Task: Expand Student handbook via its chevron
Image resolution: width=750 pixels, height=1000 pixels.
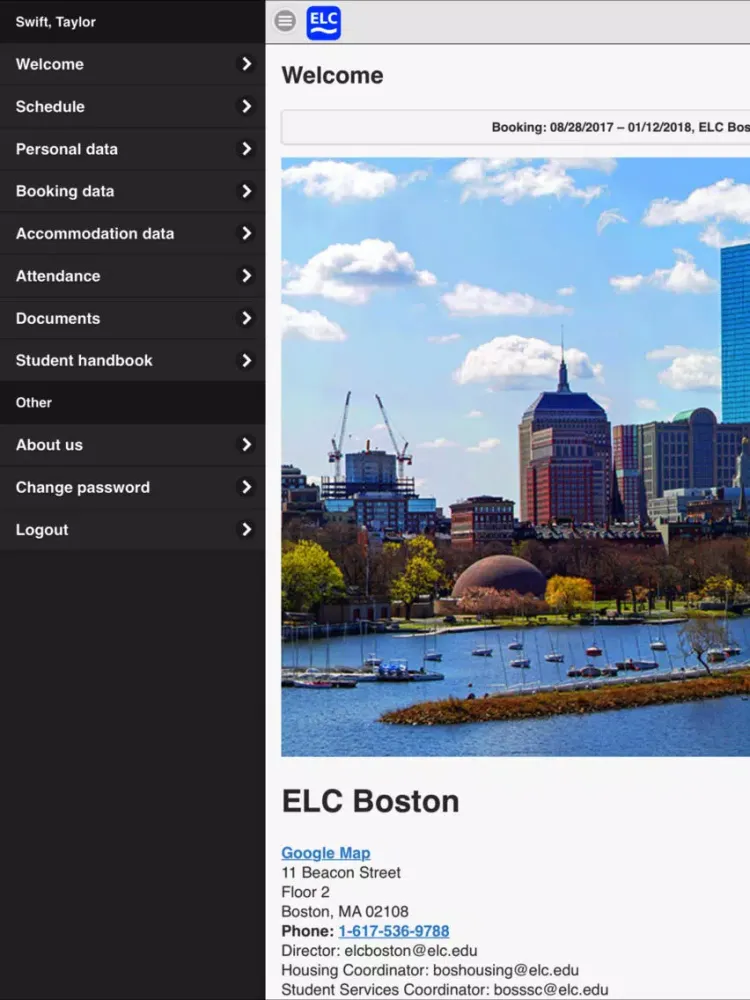Action: (x=246, y=360)
